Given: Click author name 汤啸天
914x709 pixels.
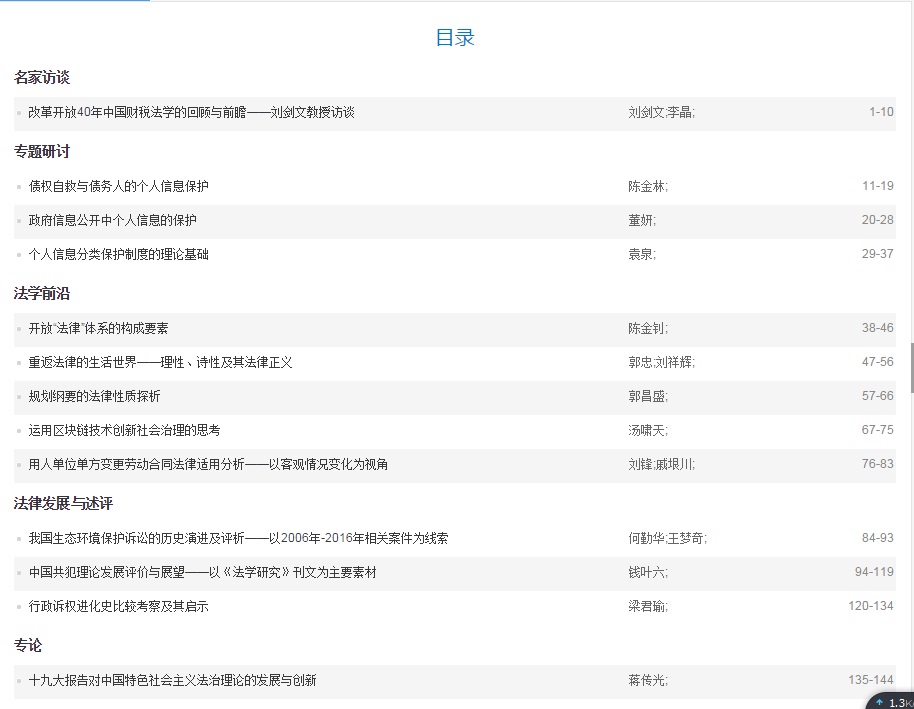Looking at the screenshot, I should tap(646, 431).
